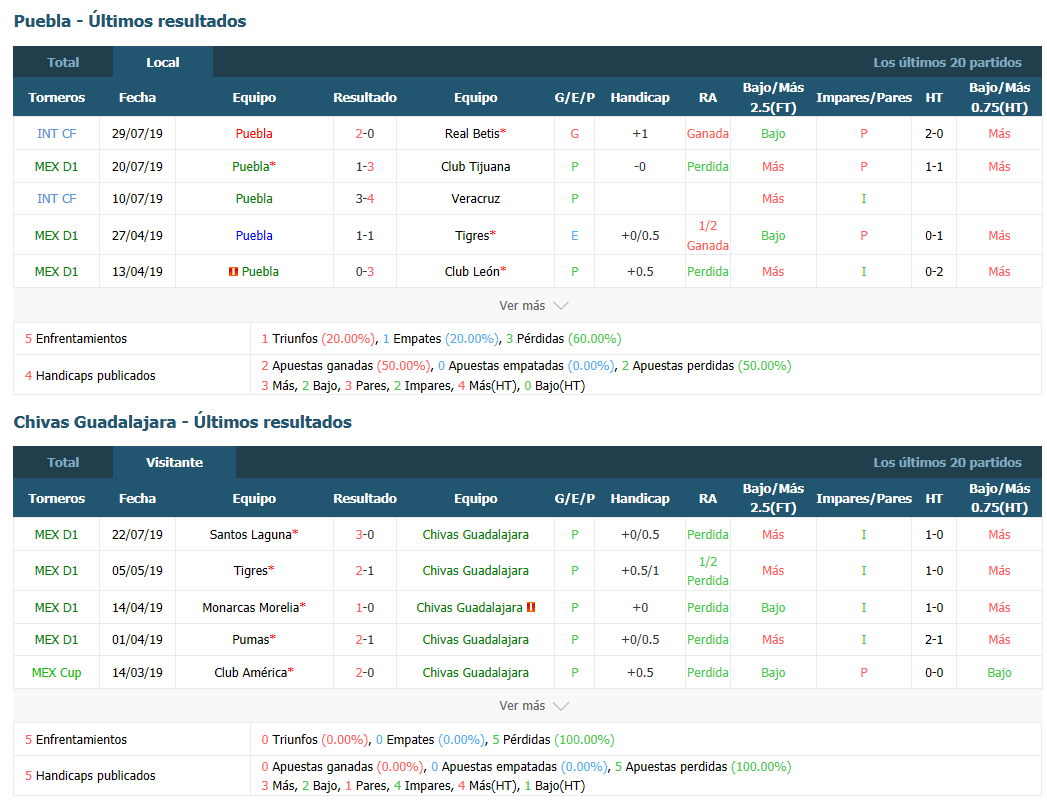Select the Visitante tab
This screenshot has height=802, width=1047.
tap(174, 462)
